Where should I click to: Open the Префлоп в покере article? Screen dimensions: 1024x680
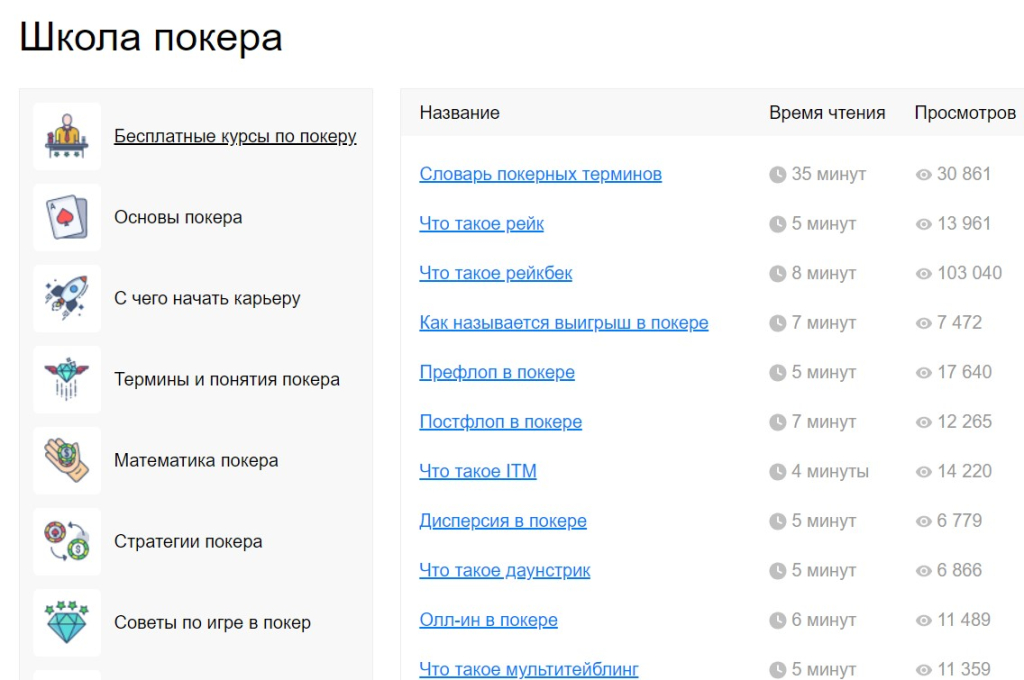[497, 372]
